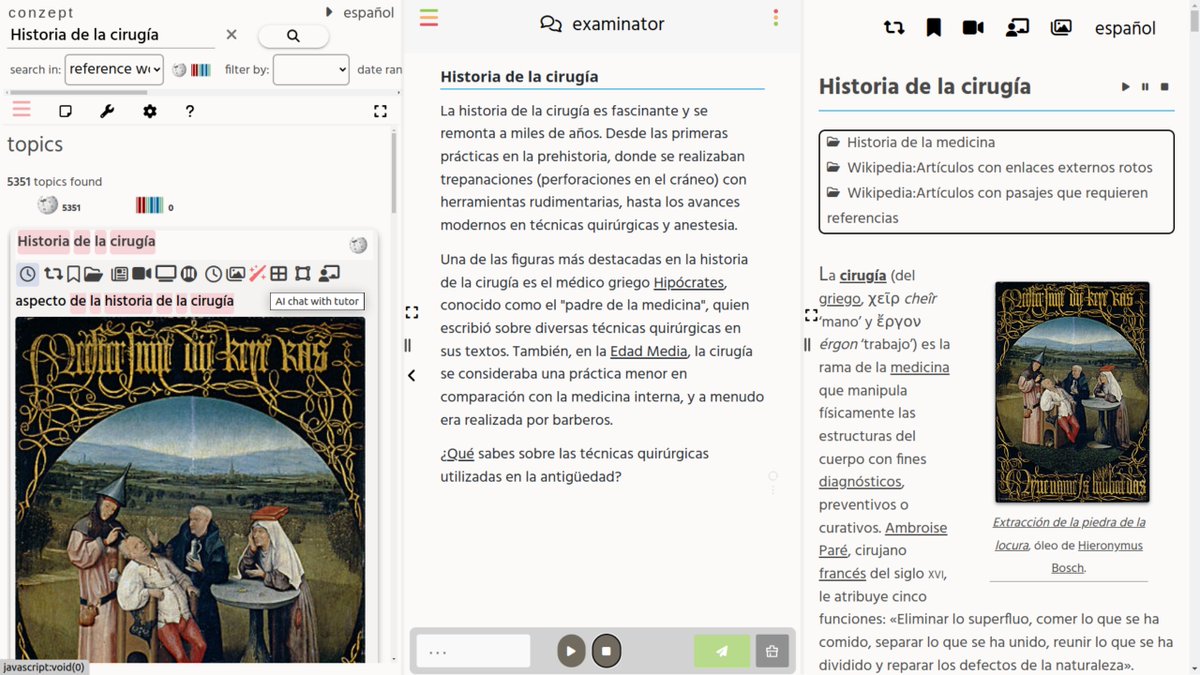The image size is (1200, 675).
Task: Open AI chat with tutor icon on the topic card
Action: point(329,274)
